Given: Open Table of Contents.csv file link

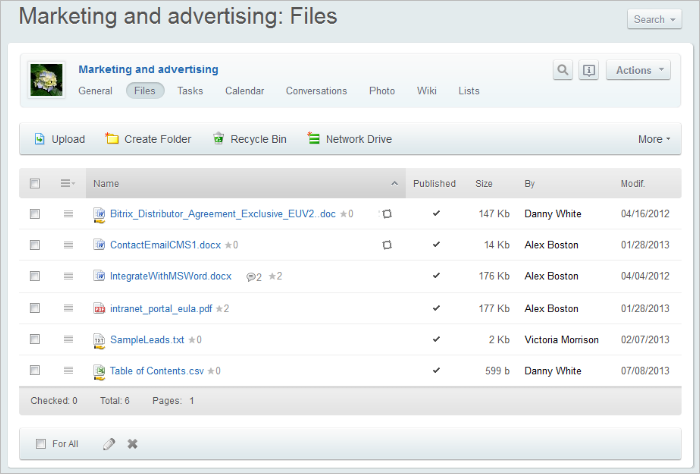Looking at the screenshot, I should (x=156, y=371).
